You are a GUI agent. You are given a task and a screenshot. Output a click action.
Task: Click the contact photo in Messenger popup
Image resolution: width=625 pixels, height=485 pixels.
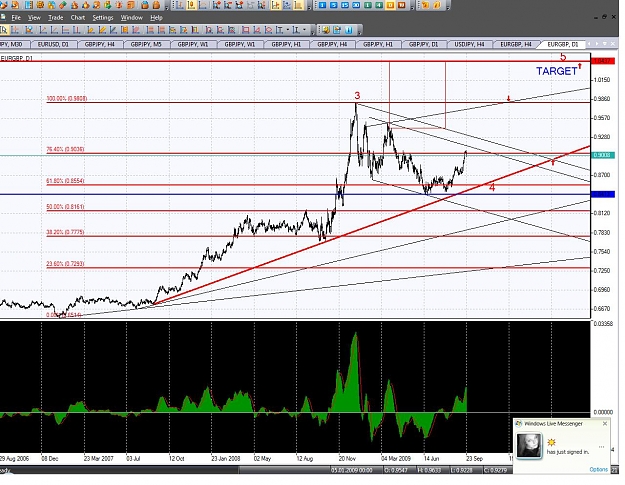tap(529, 446)
